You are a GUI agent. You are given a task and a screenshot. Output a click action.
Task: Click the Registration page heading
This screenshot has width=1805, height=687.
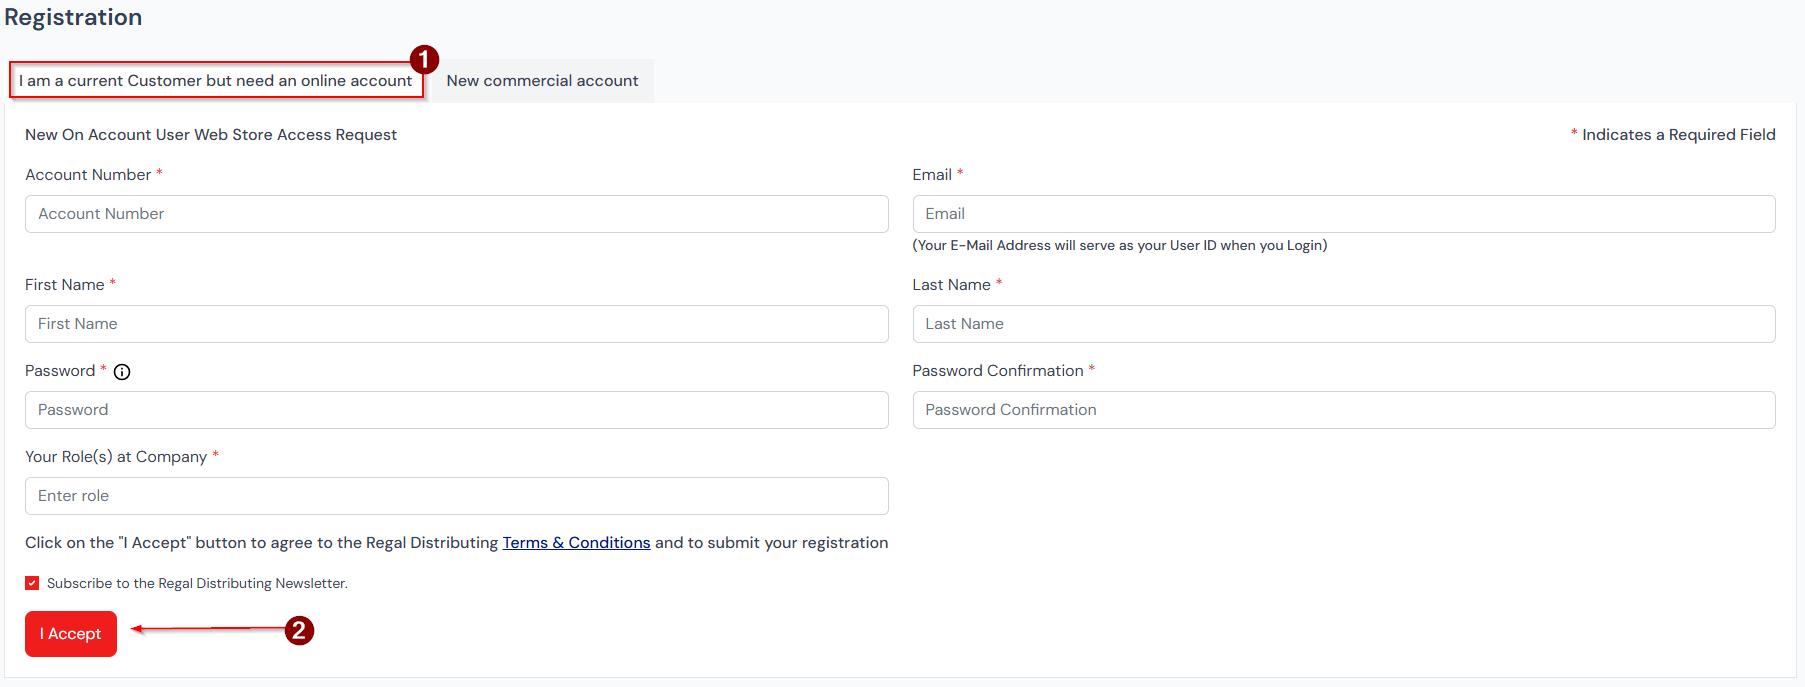point(73,18)
